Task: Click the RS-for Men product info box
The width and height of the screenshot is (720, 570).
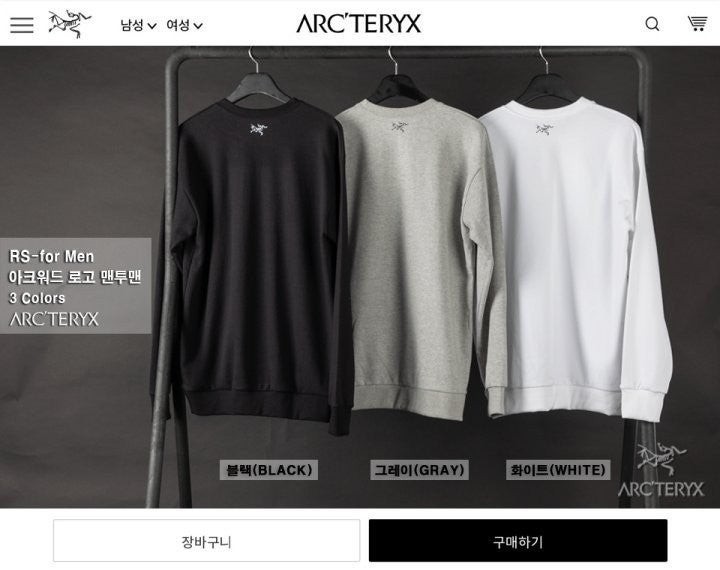Action: pos(75,286)
